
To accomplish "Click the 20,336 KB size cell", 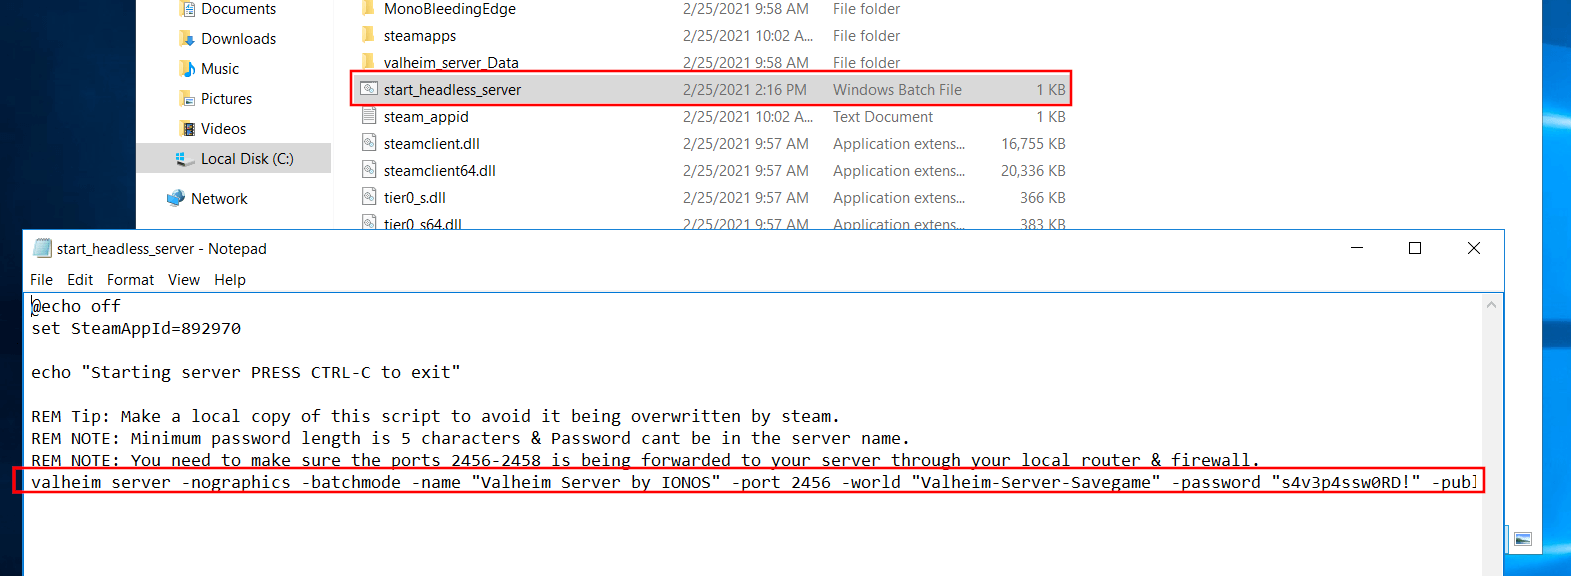I will [1033, 171].
